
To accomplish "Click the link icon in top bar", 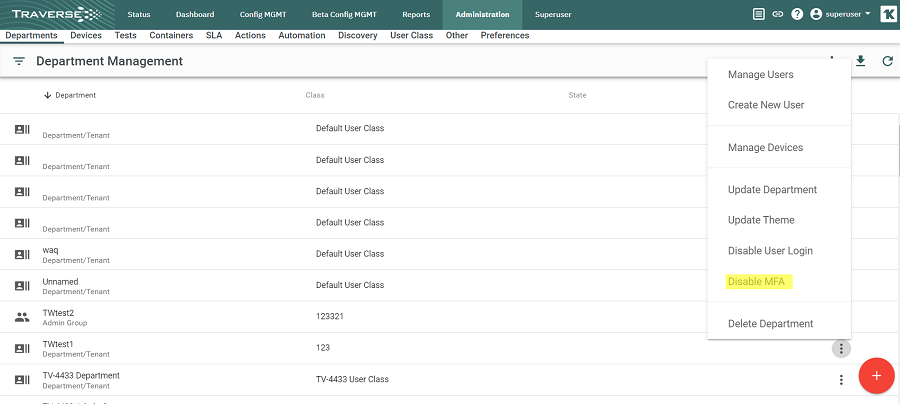I will pos(777,14).
